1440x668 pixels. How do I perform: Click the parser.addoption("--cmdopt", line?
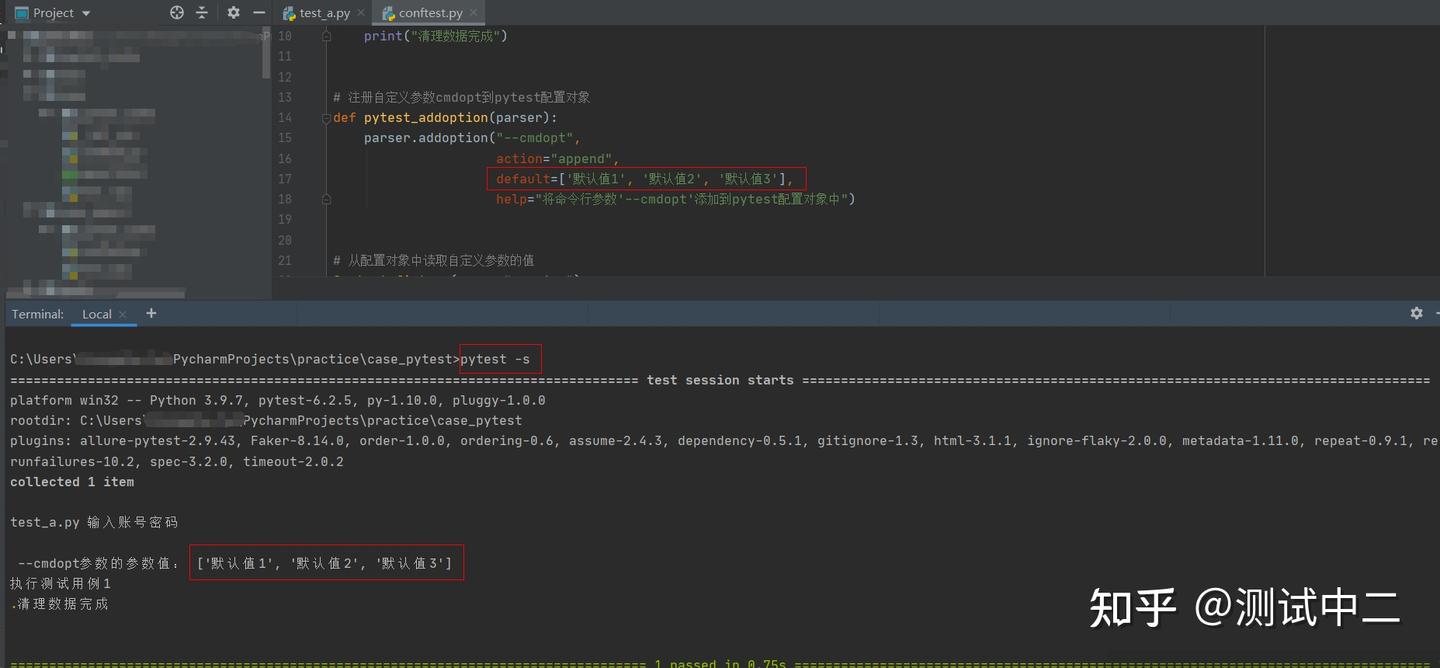(472, 138)
